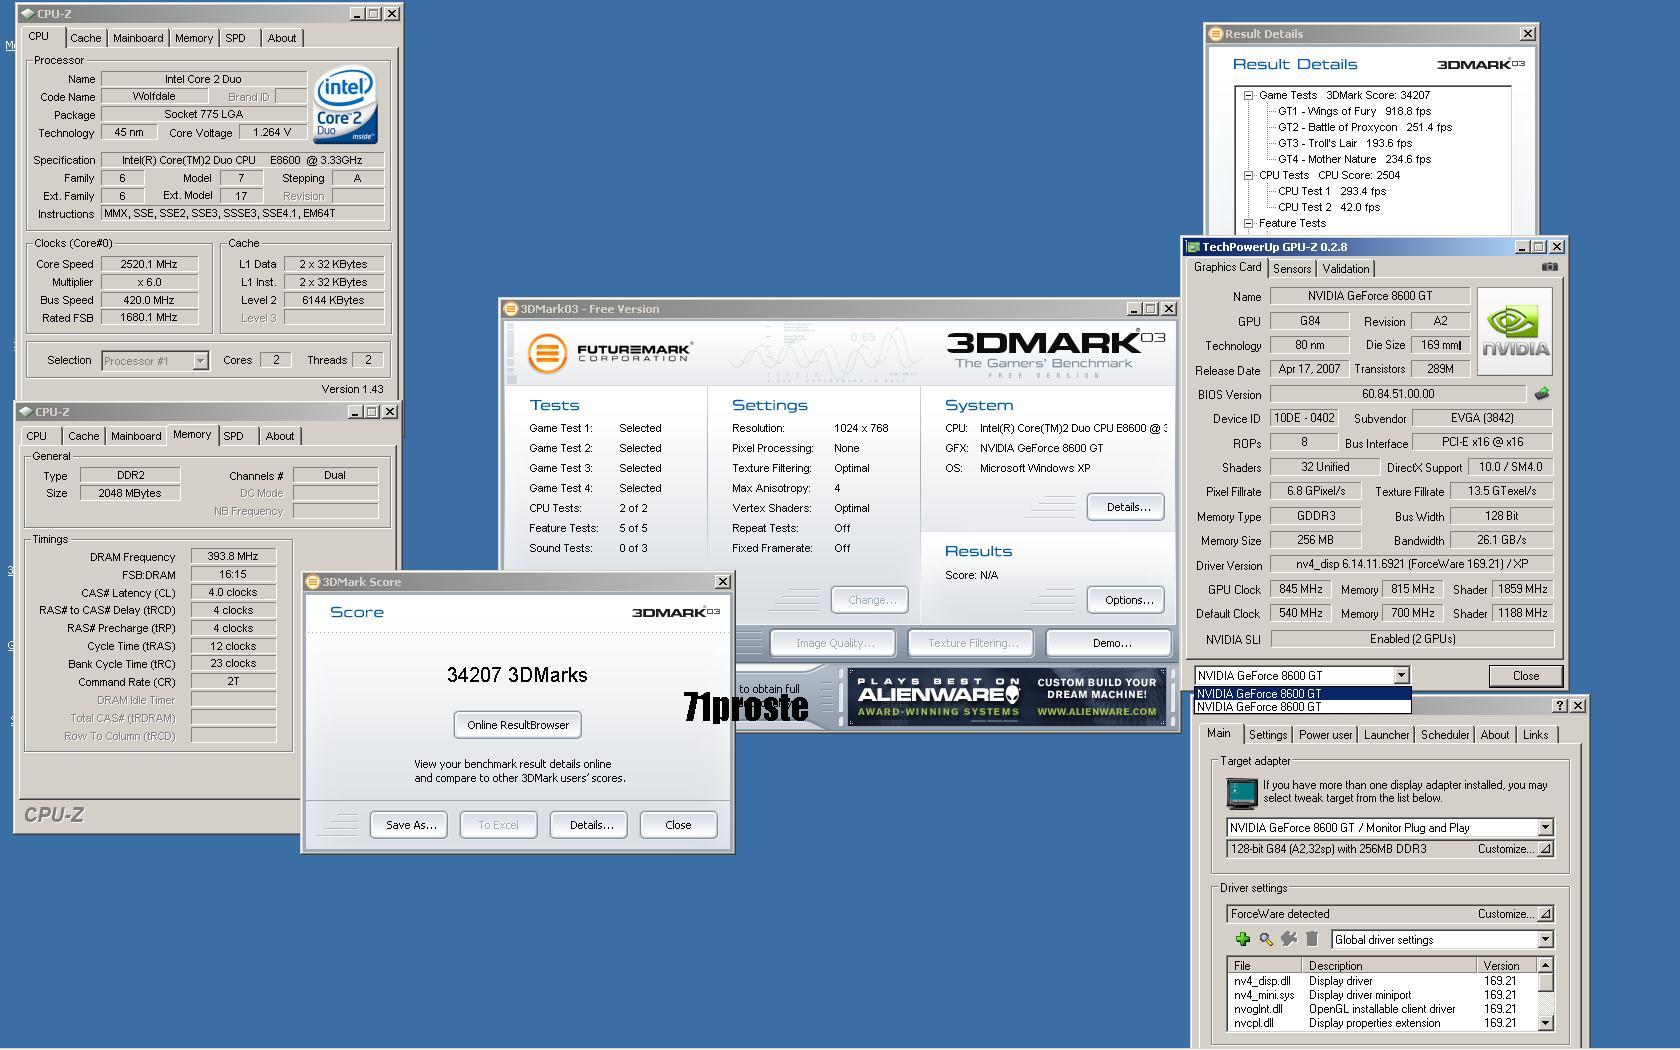
Task: Select the nvoglnt.dll row in the file list
Action: [x=1382, y=1009]
